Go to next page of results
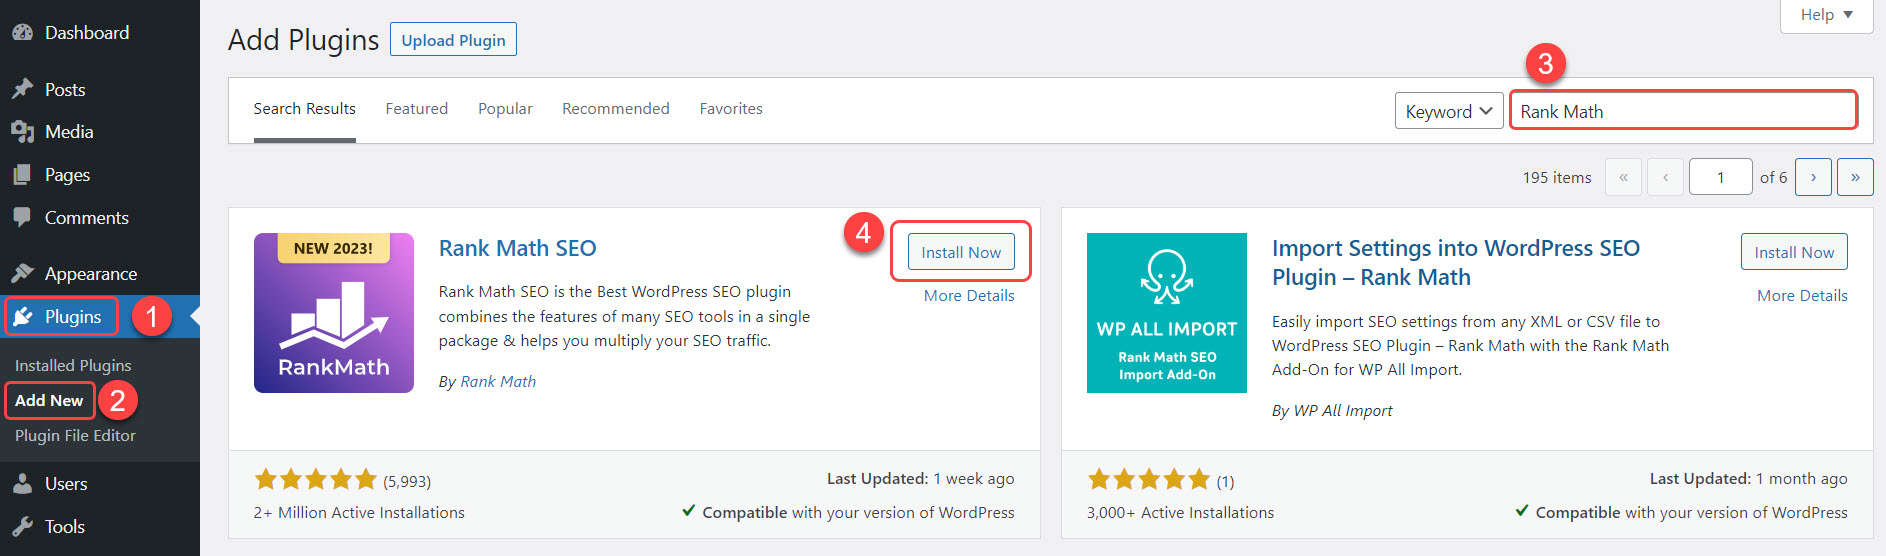1886x556 pixels. tap(1813, 177)
